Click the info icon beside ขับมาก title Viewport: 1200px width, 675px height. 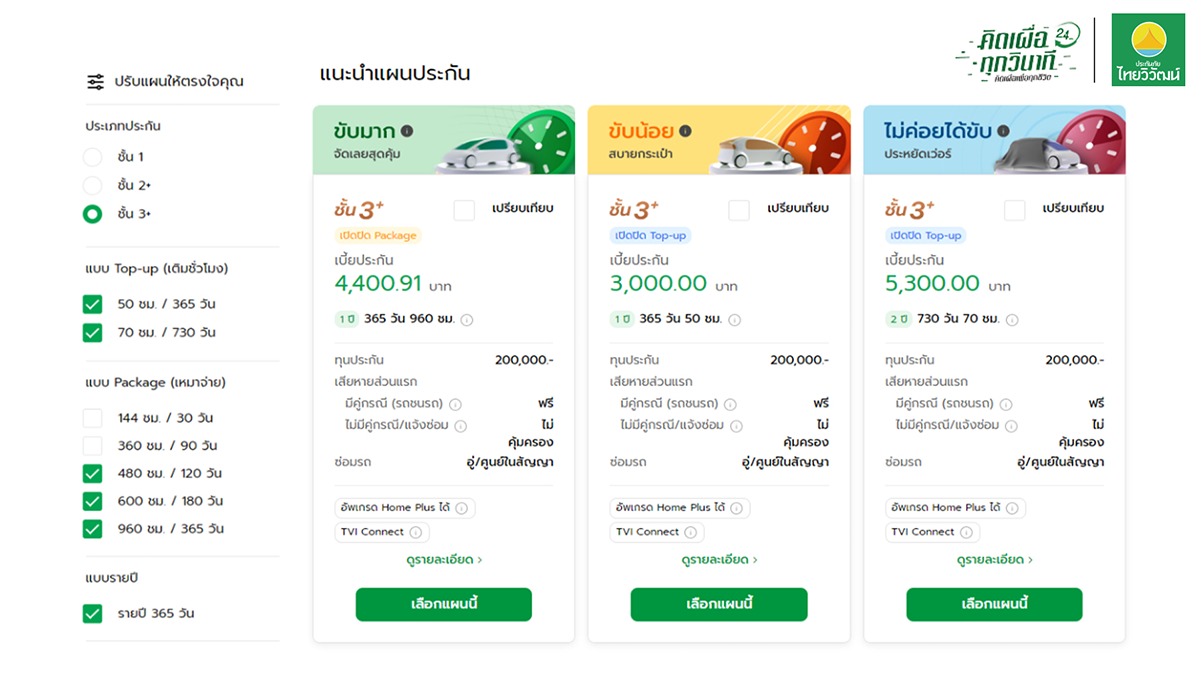(x=407, y=131)
